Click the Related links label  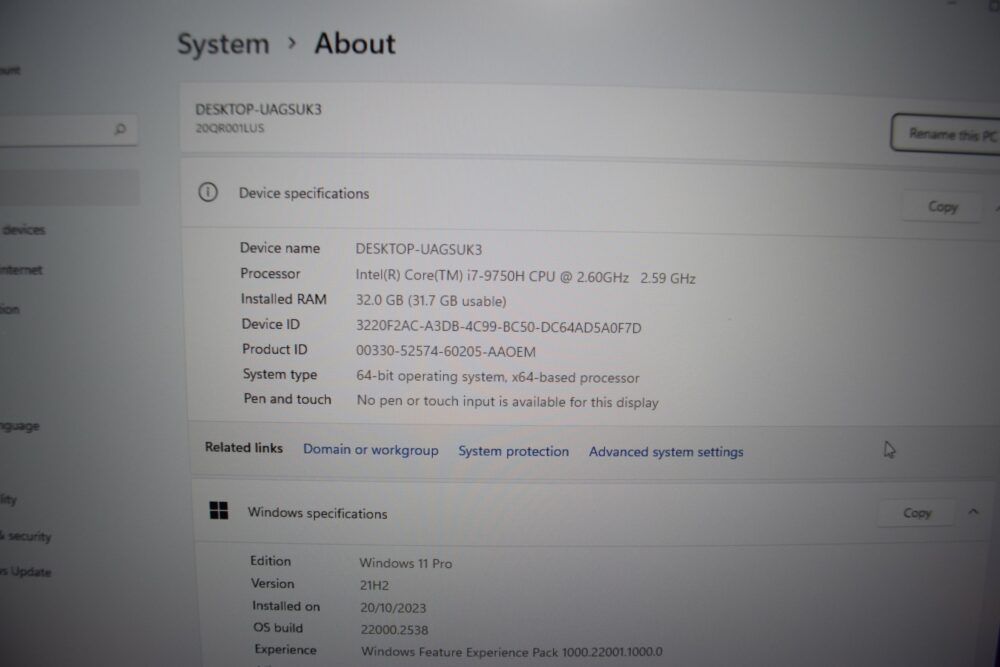(244, 448)
